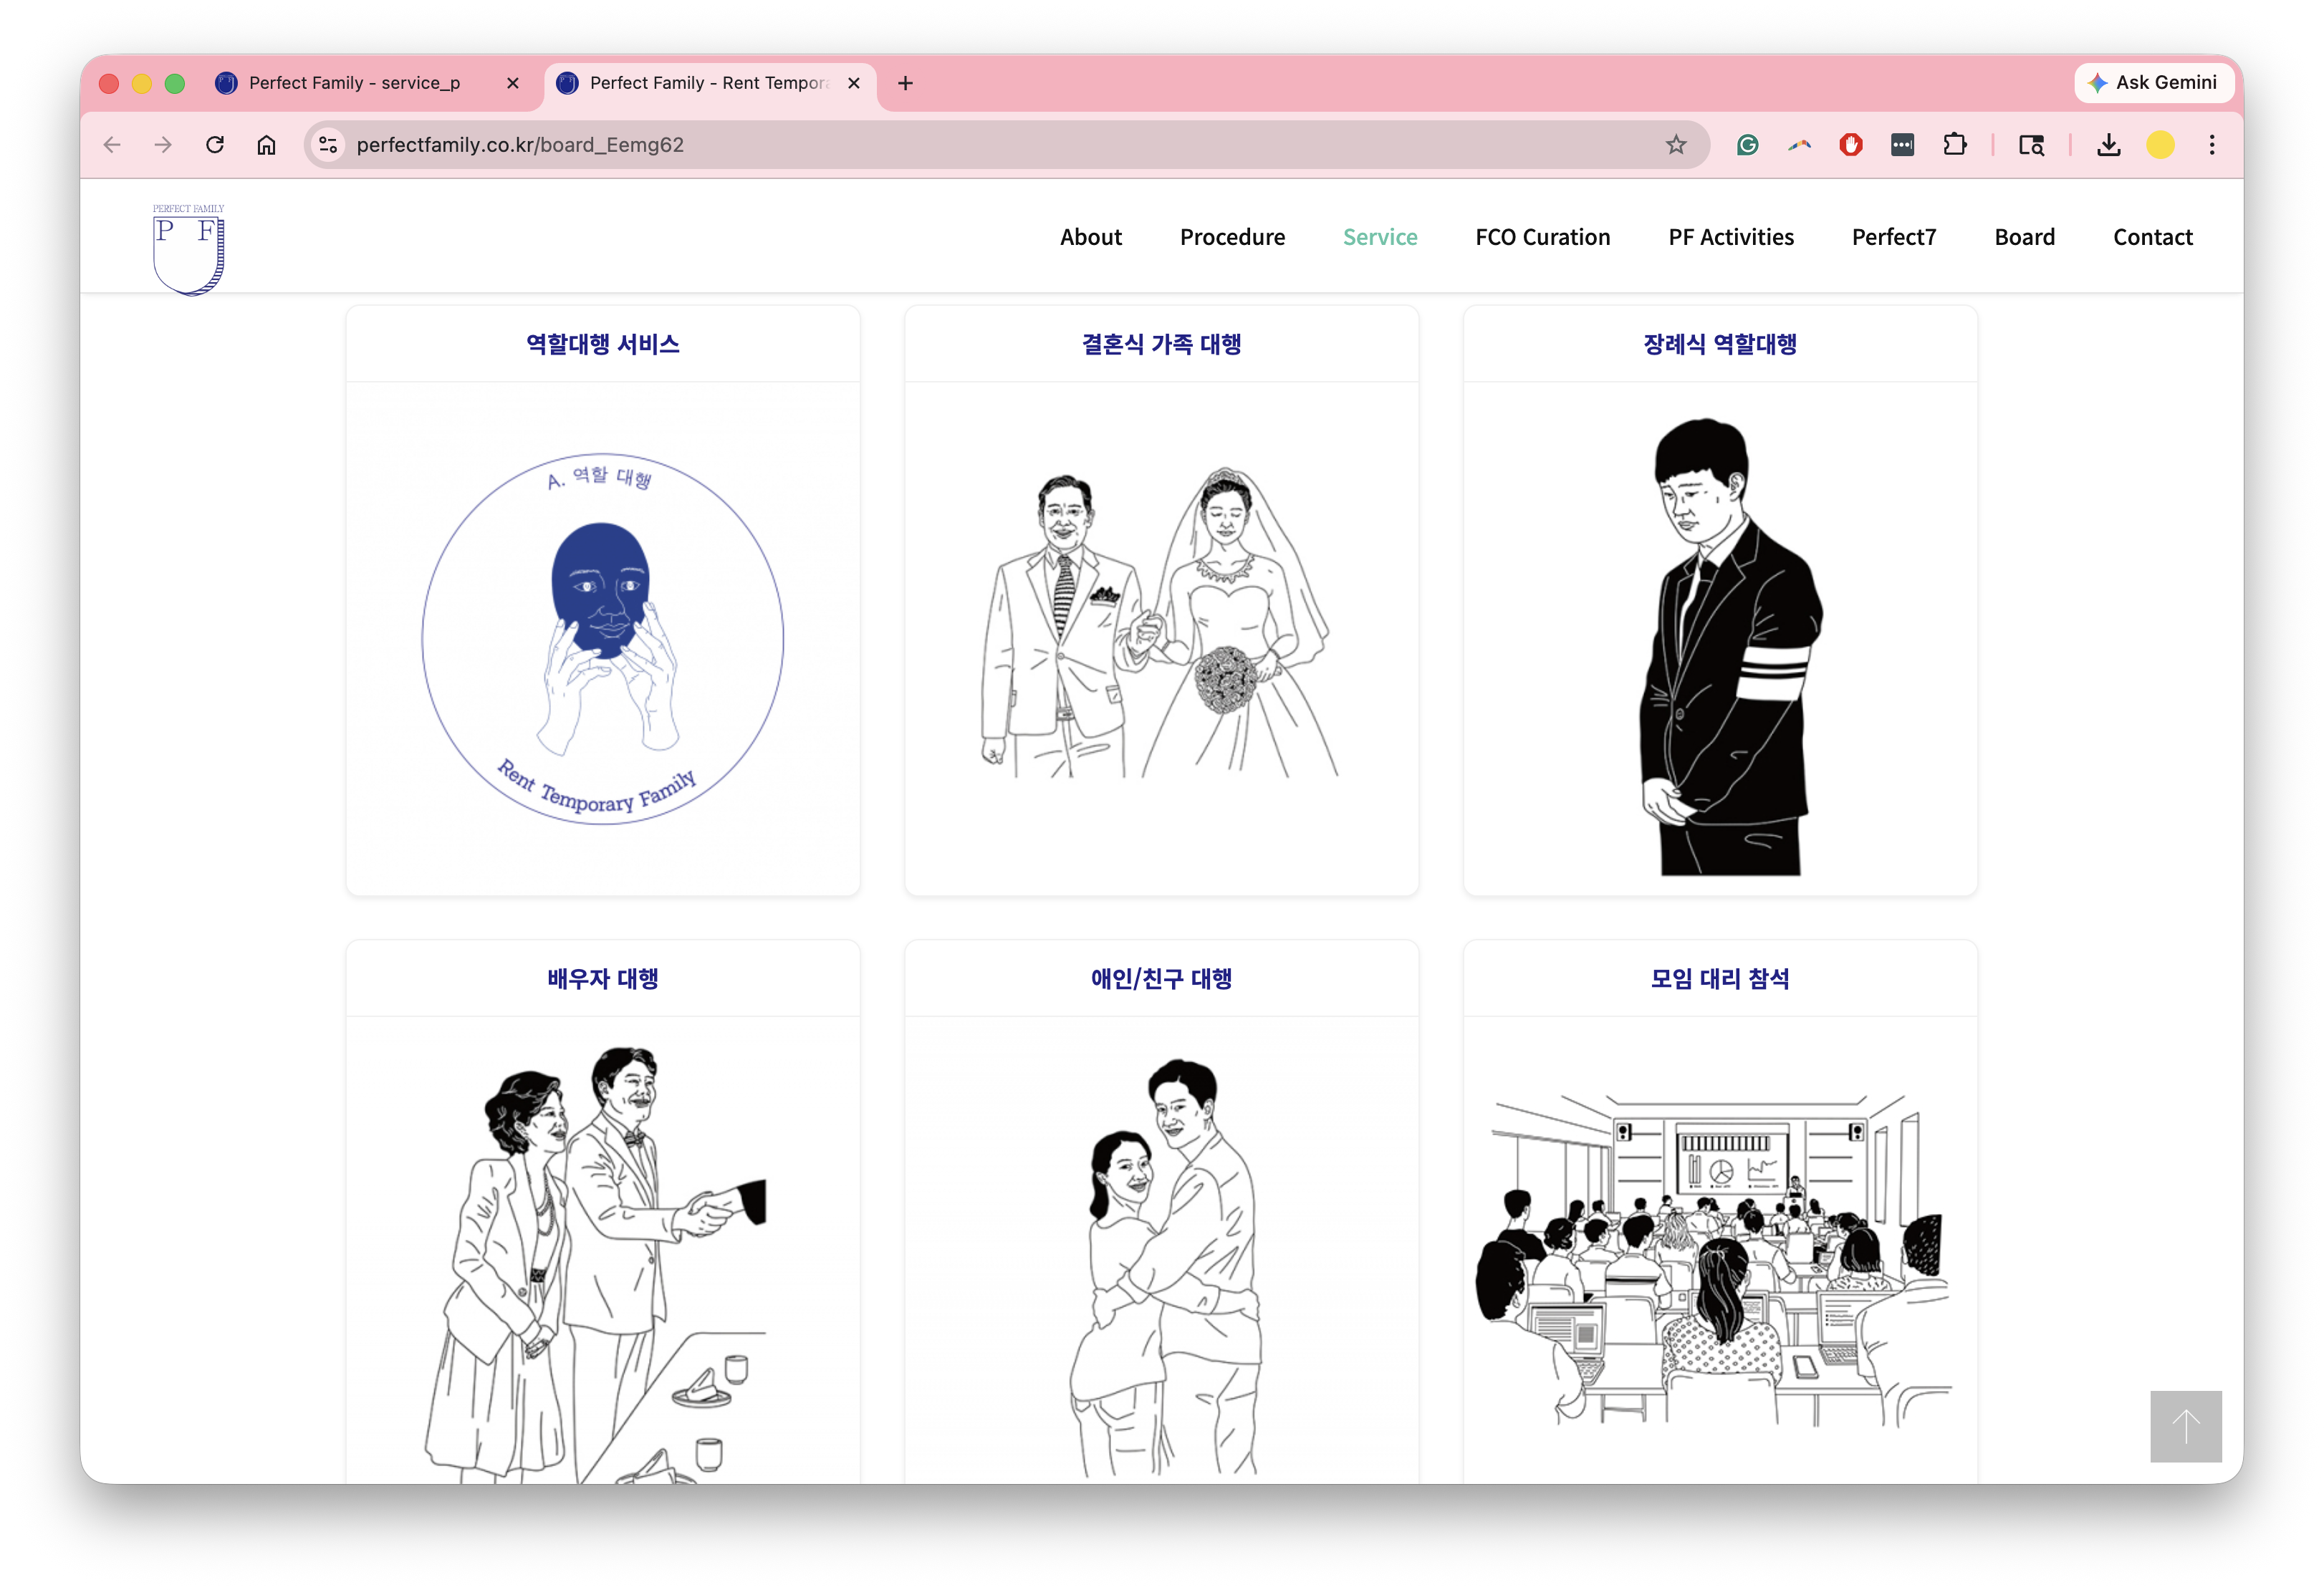Open the Procedure menu item
This screenshot has height=1590, width=2324.
click(1232, 237)
